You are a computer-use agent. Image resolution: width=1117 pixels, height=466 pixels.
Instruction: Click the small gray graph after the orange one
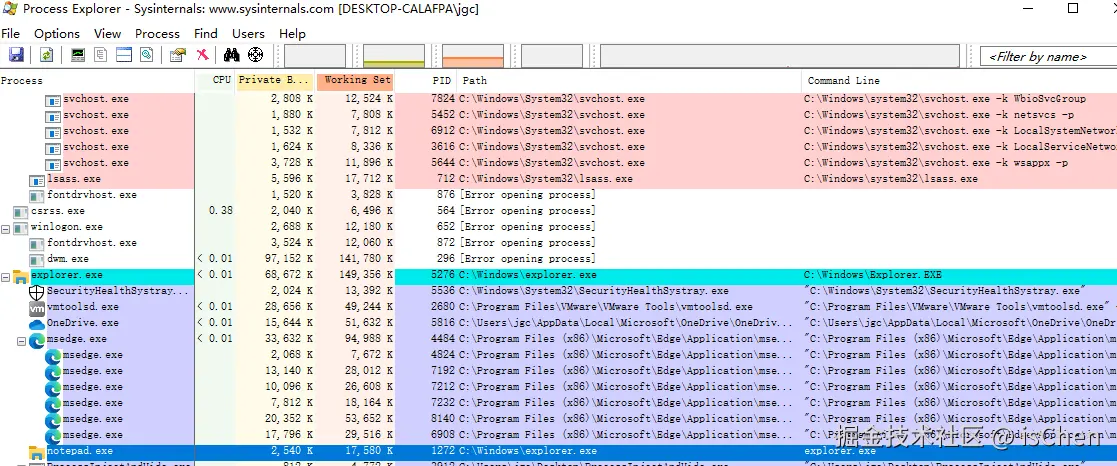(x=552, y=56)
